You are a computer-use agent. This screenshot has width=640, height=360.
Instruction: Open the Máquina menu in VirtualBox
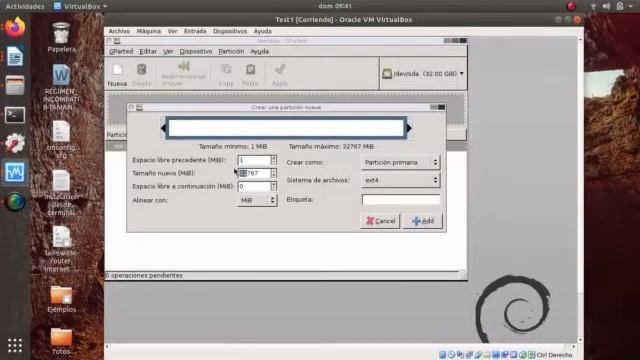(x=149, y=31)
